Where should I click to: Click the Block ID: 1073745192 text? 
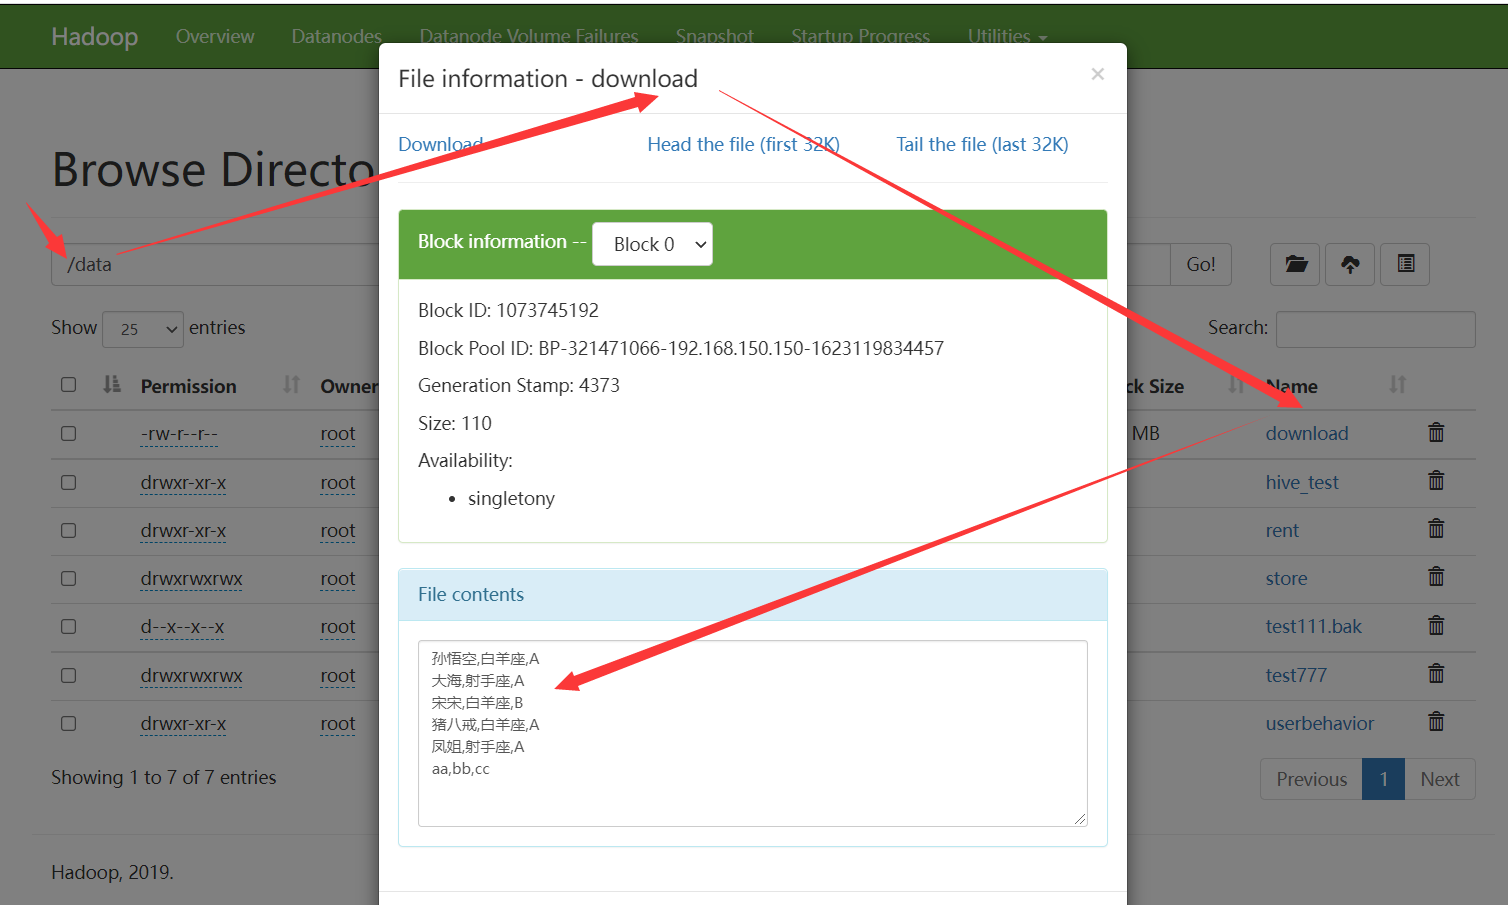[508, 310]
